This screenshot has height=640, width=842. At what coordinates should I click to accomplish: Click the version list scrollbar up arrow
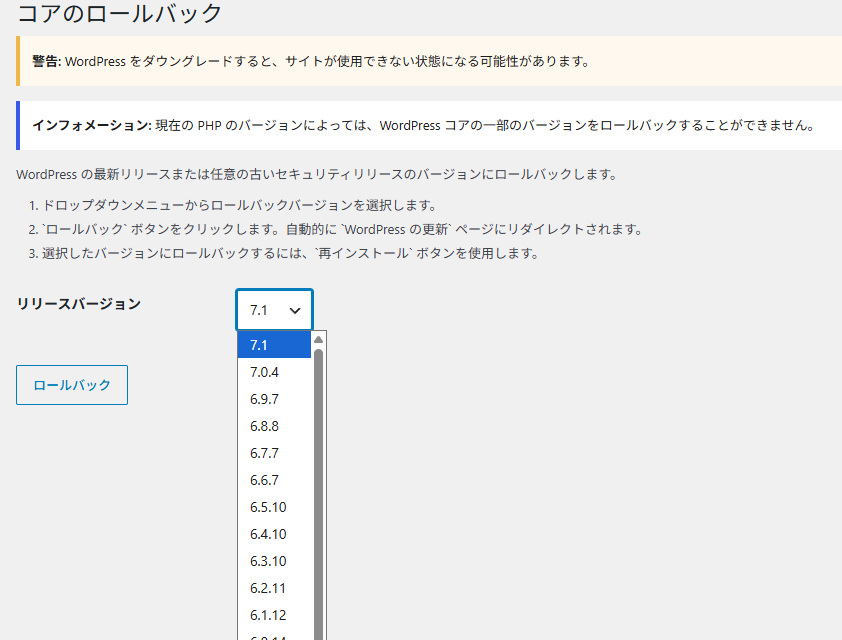pos(318,339)
